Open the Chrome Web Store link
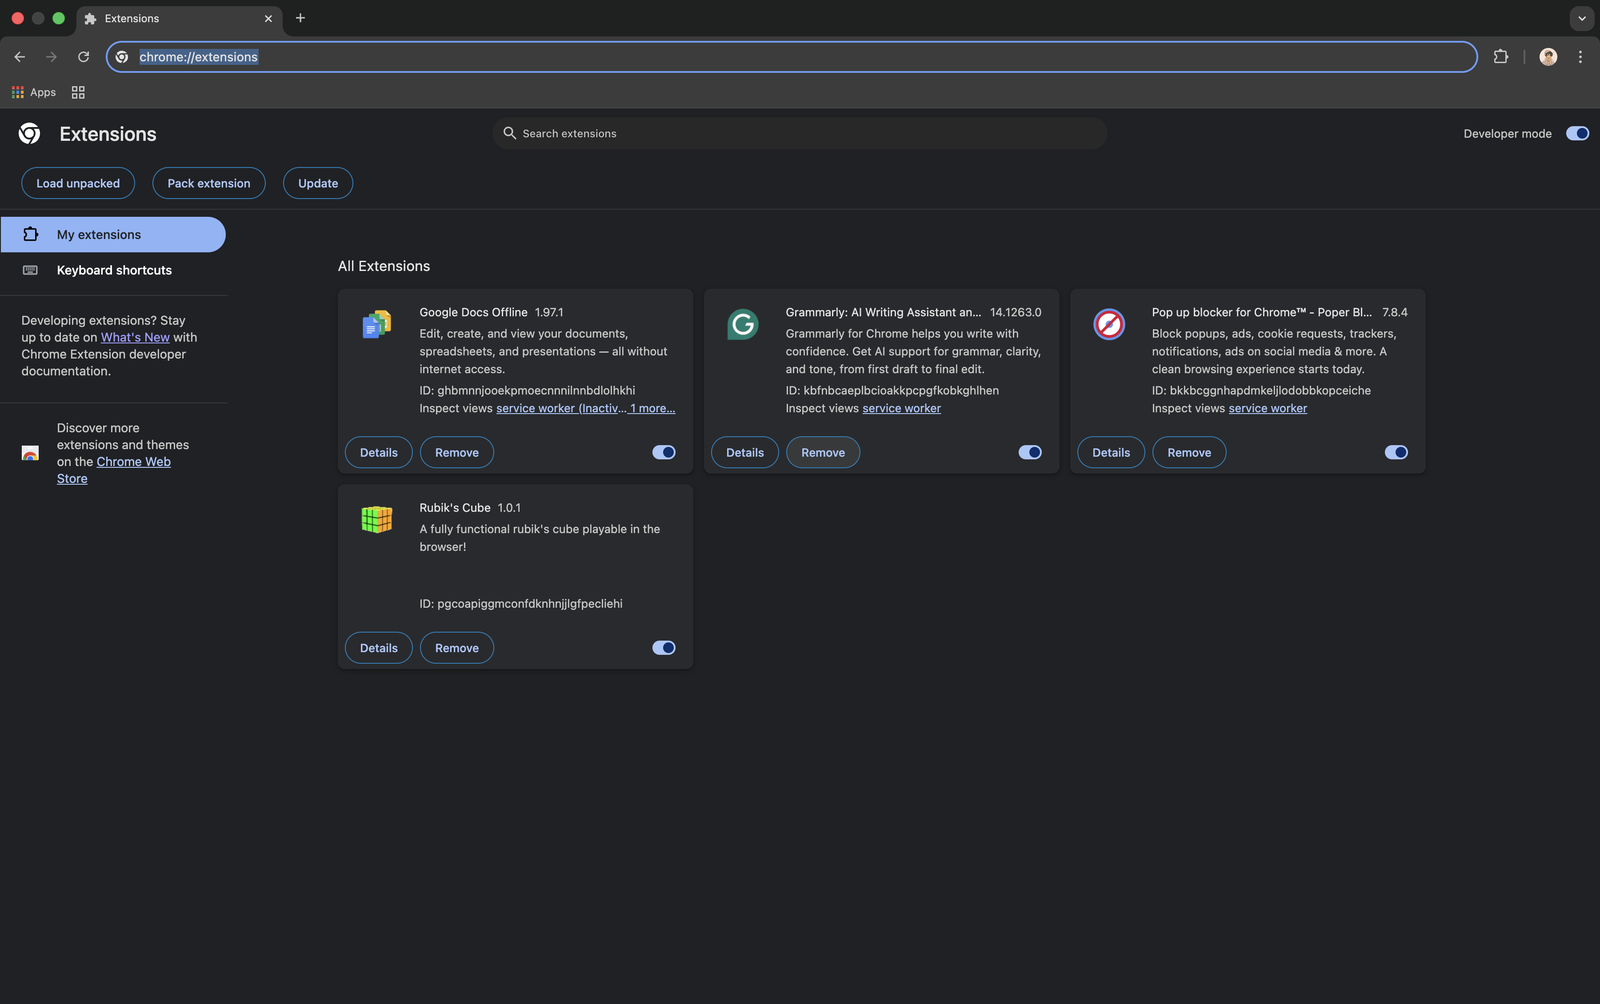The image size is (1600, 1004). 113,470
